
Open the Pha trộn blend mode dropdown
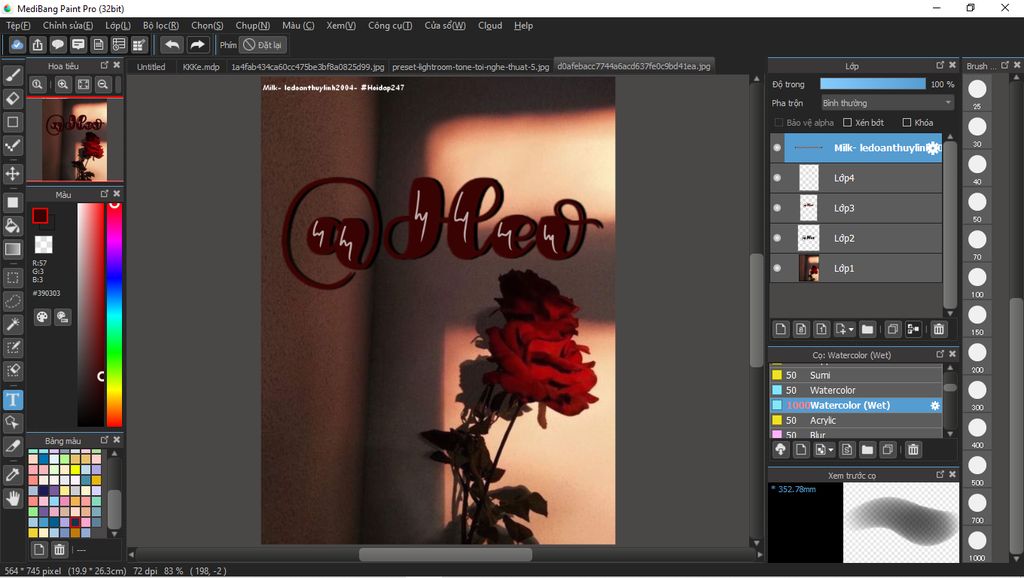point(887,103)
